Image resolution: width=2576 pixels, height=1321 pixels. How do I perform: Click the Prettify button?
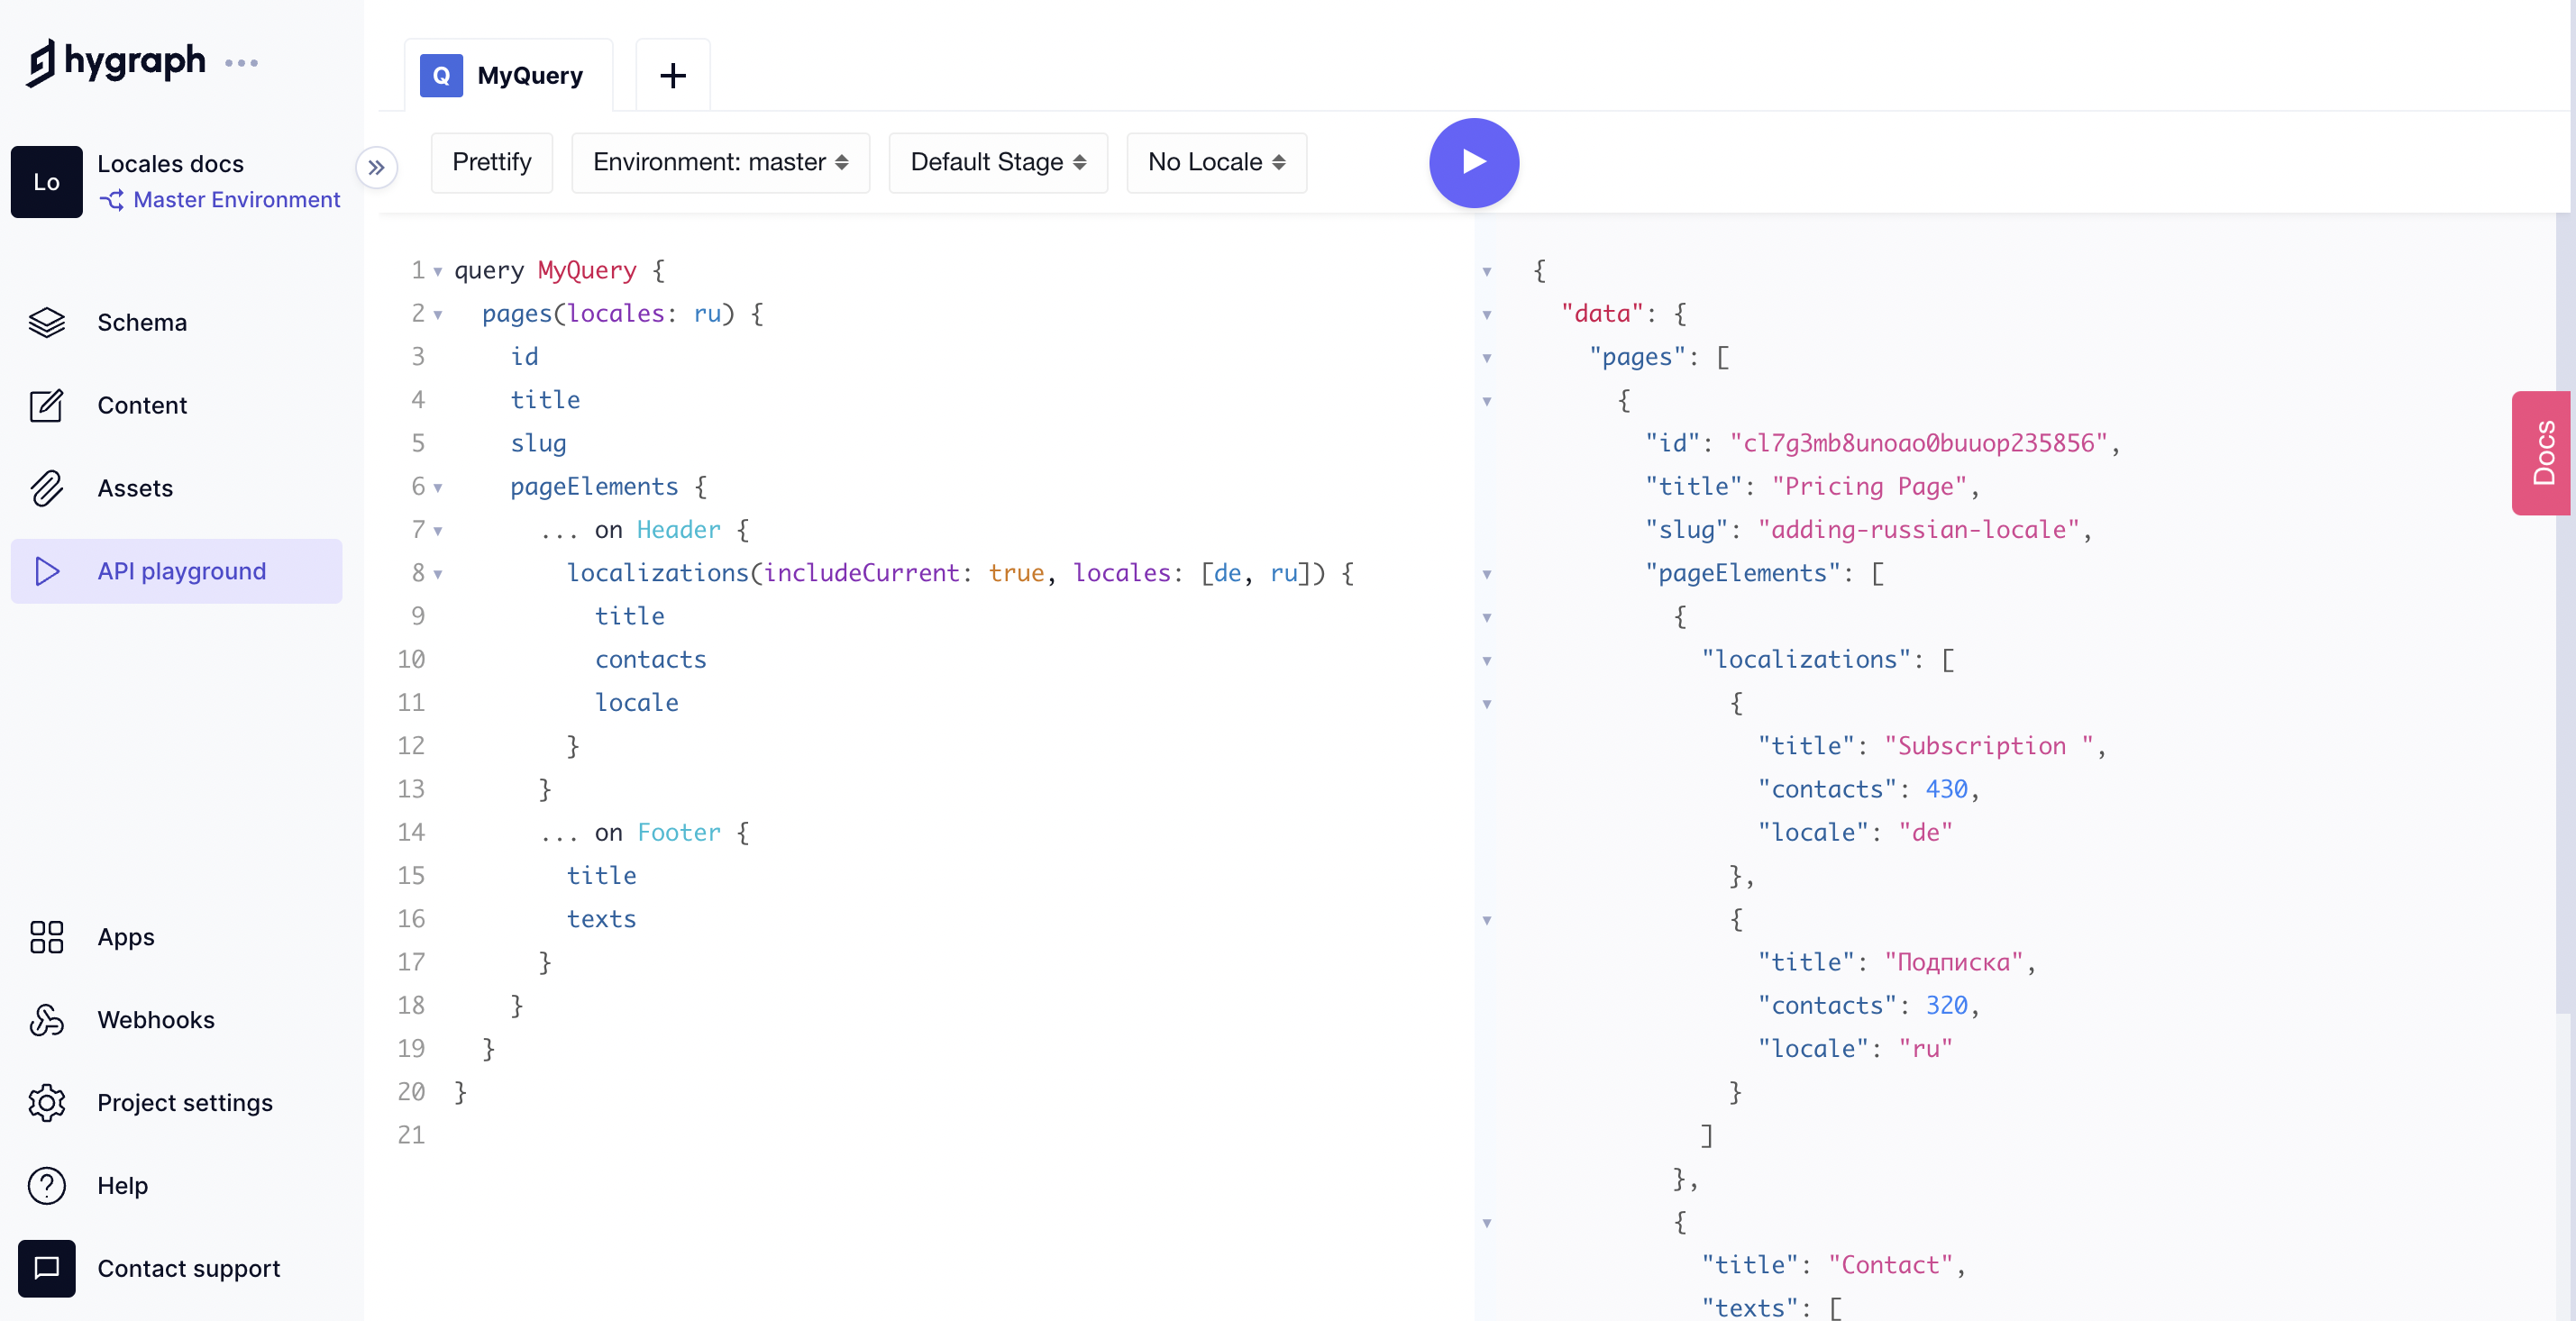[x=491, y=162]
